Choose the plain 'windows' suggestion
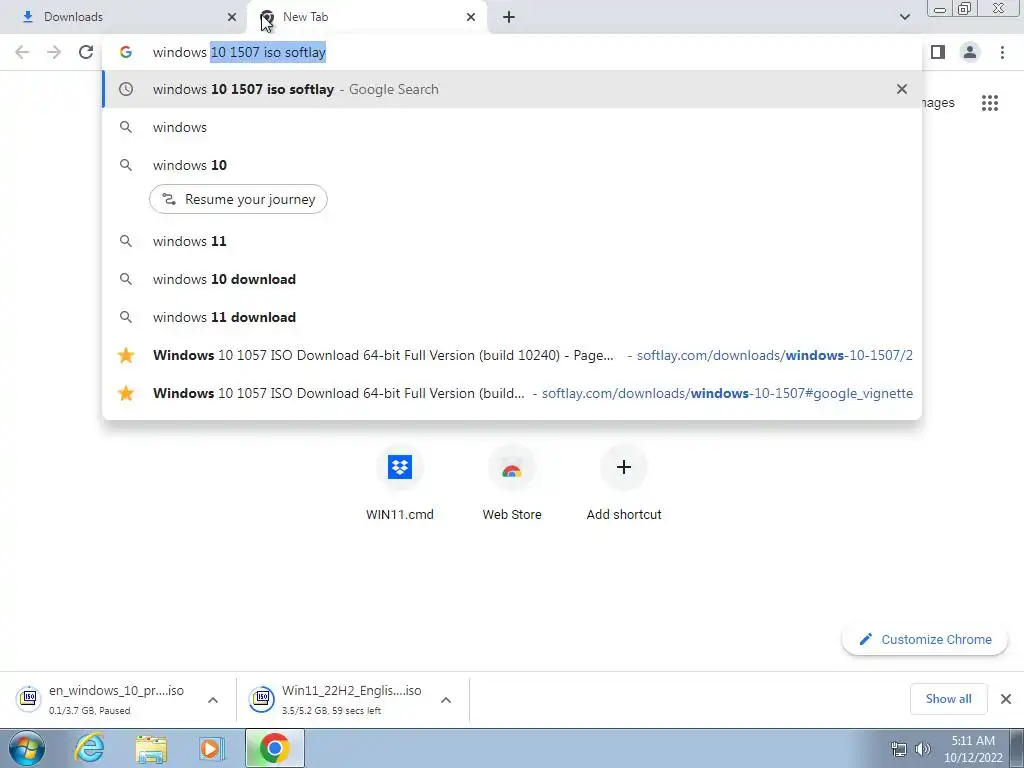Viewport: 1024px width, 768px height. 512,127
